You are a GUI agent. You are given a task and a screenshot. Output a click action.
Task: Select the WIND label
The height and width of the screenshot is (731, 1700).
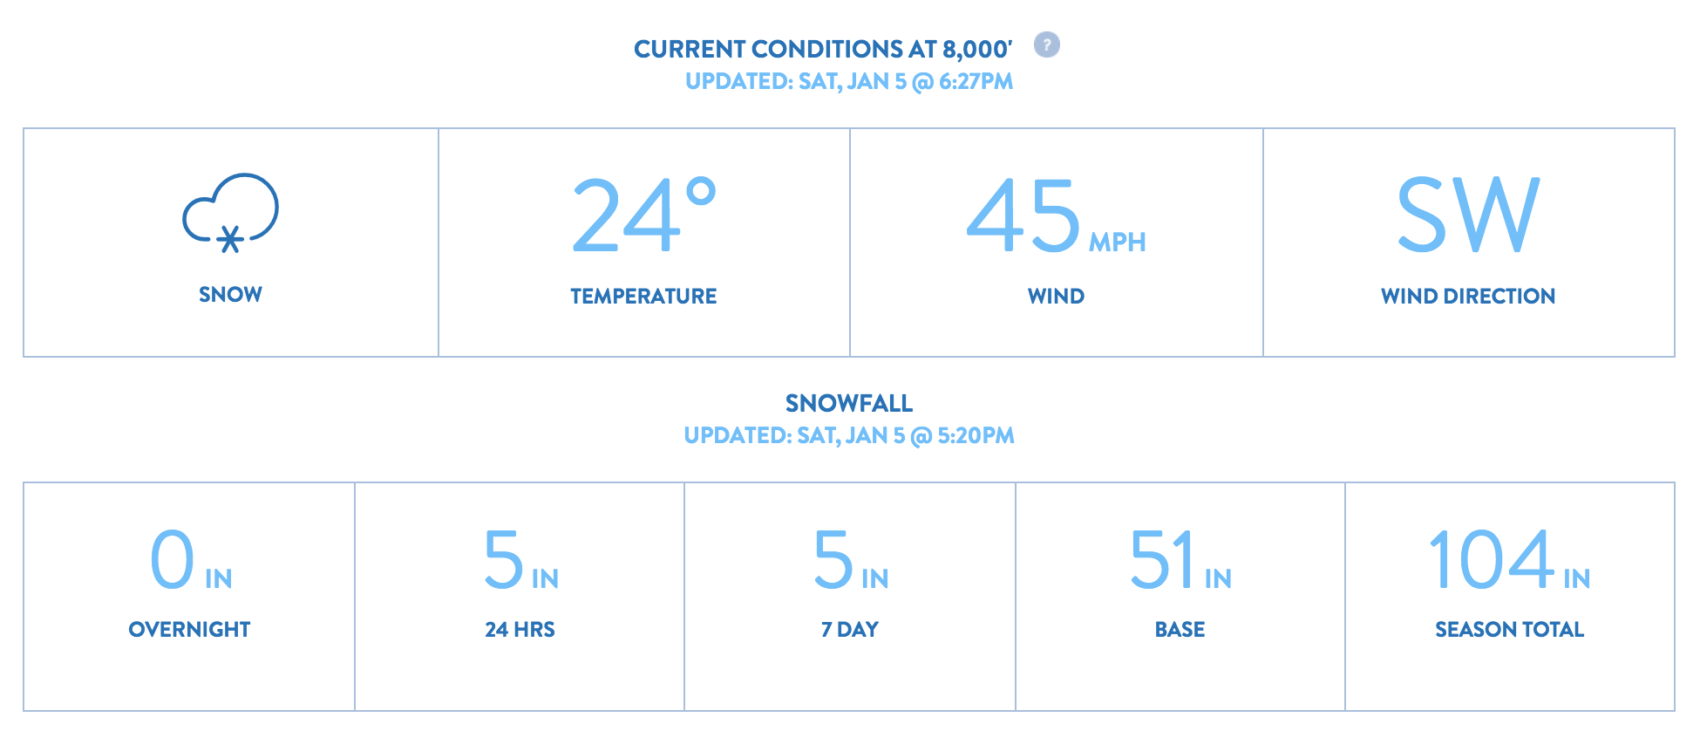(x=1056, y=296)
